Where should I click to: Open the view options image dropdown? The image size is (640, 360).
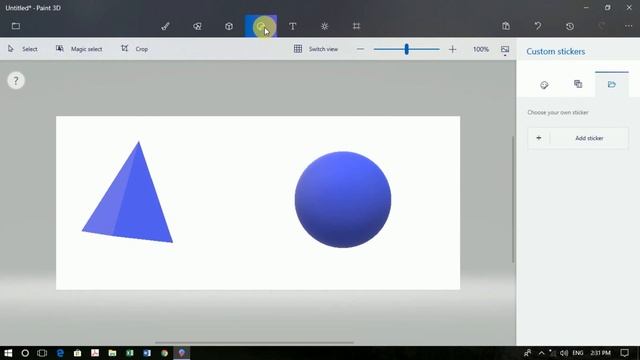pyautogui.click(x=505, y=50)
